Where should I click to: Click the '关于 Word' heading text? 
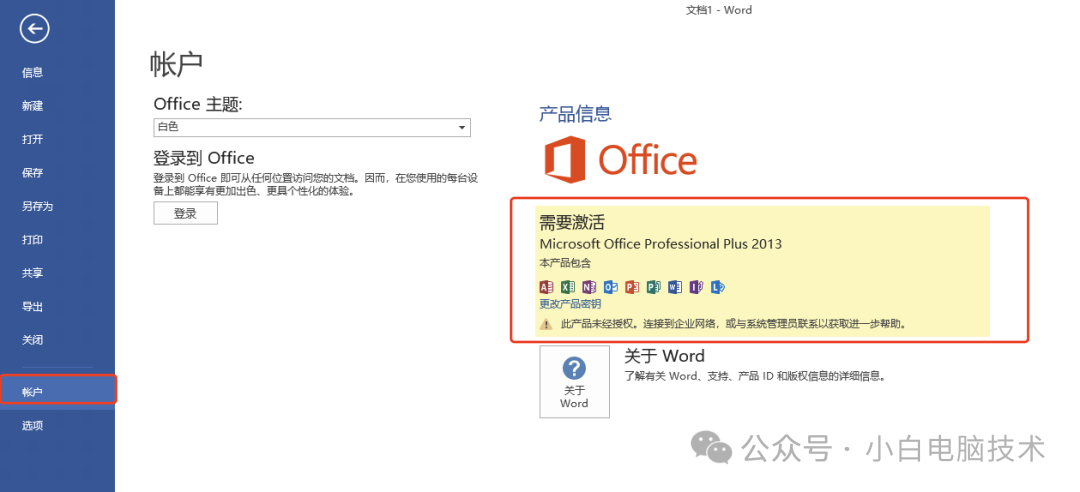point(665,356)
